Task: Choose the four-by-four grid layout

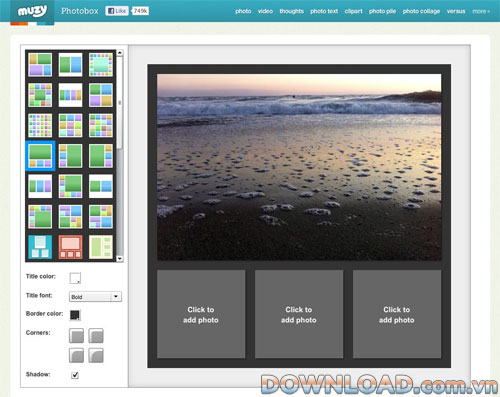Action: pos(101,125)
